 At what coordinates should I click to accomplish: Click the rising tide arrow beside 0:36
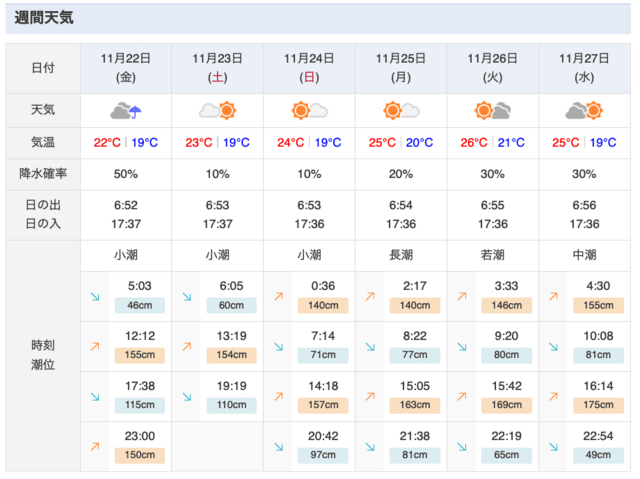pyautogui.click(x=279, y=297)
